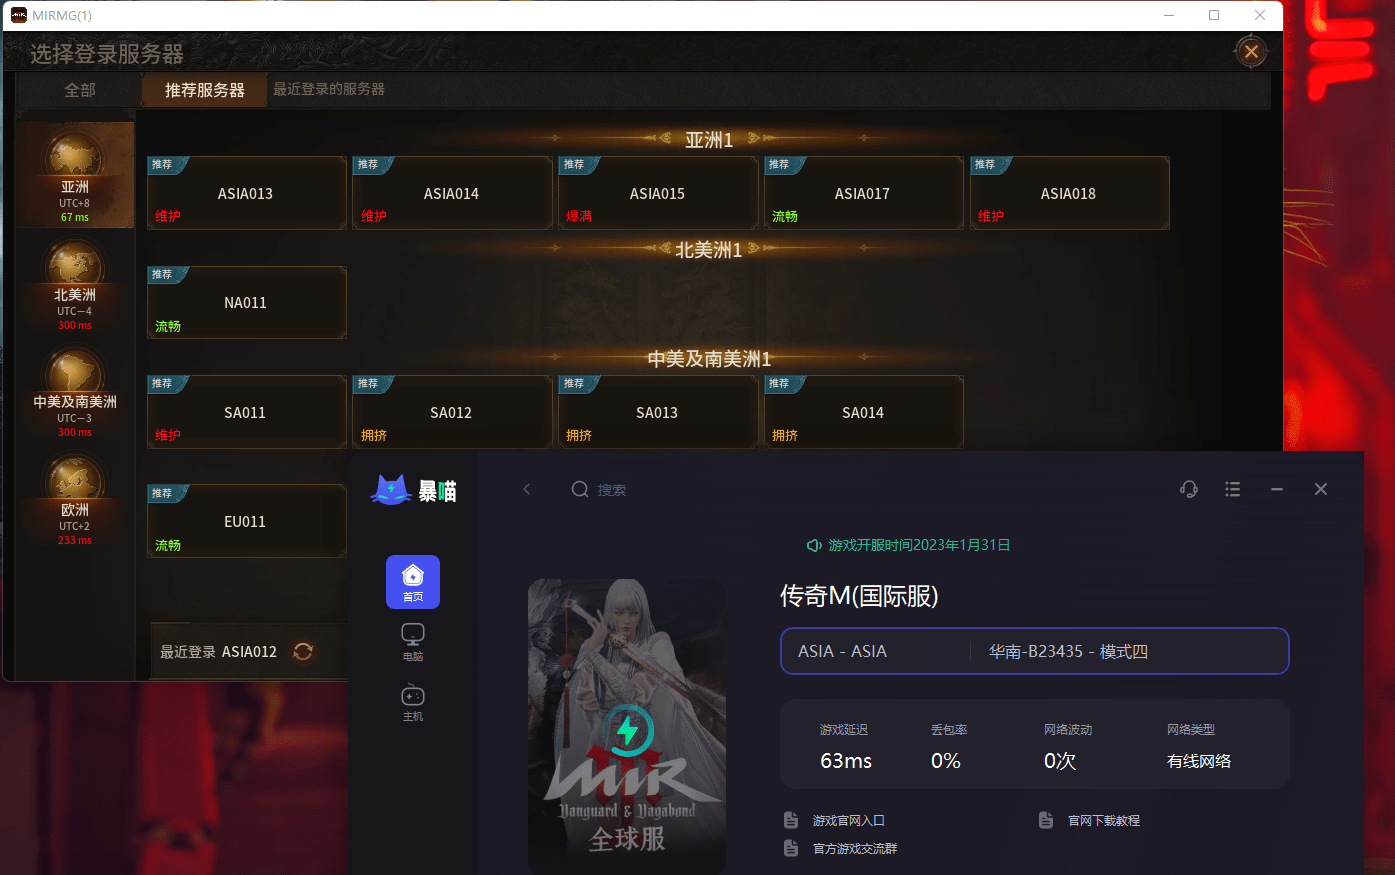
Task: Choose server ASIA015
Action: tap(658, 193)
